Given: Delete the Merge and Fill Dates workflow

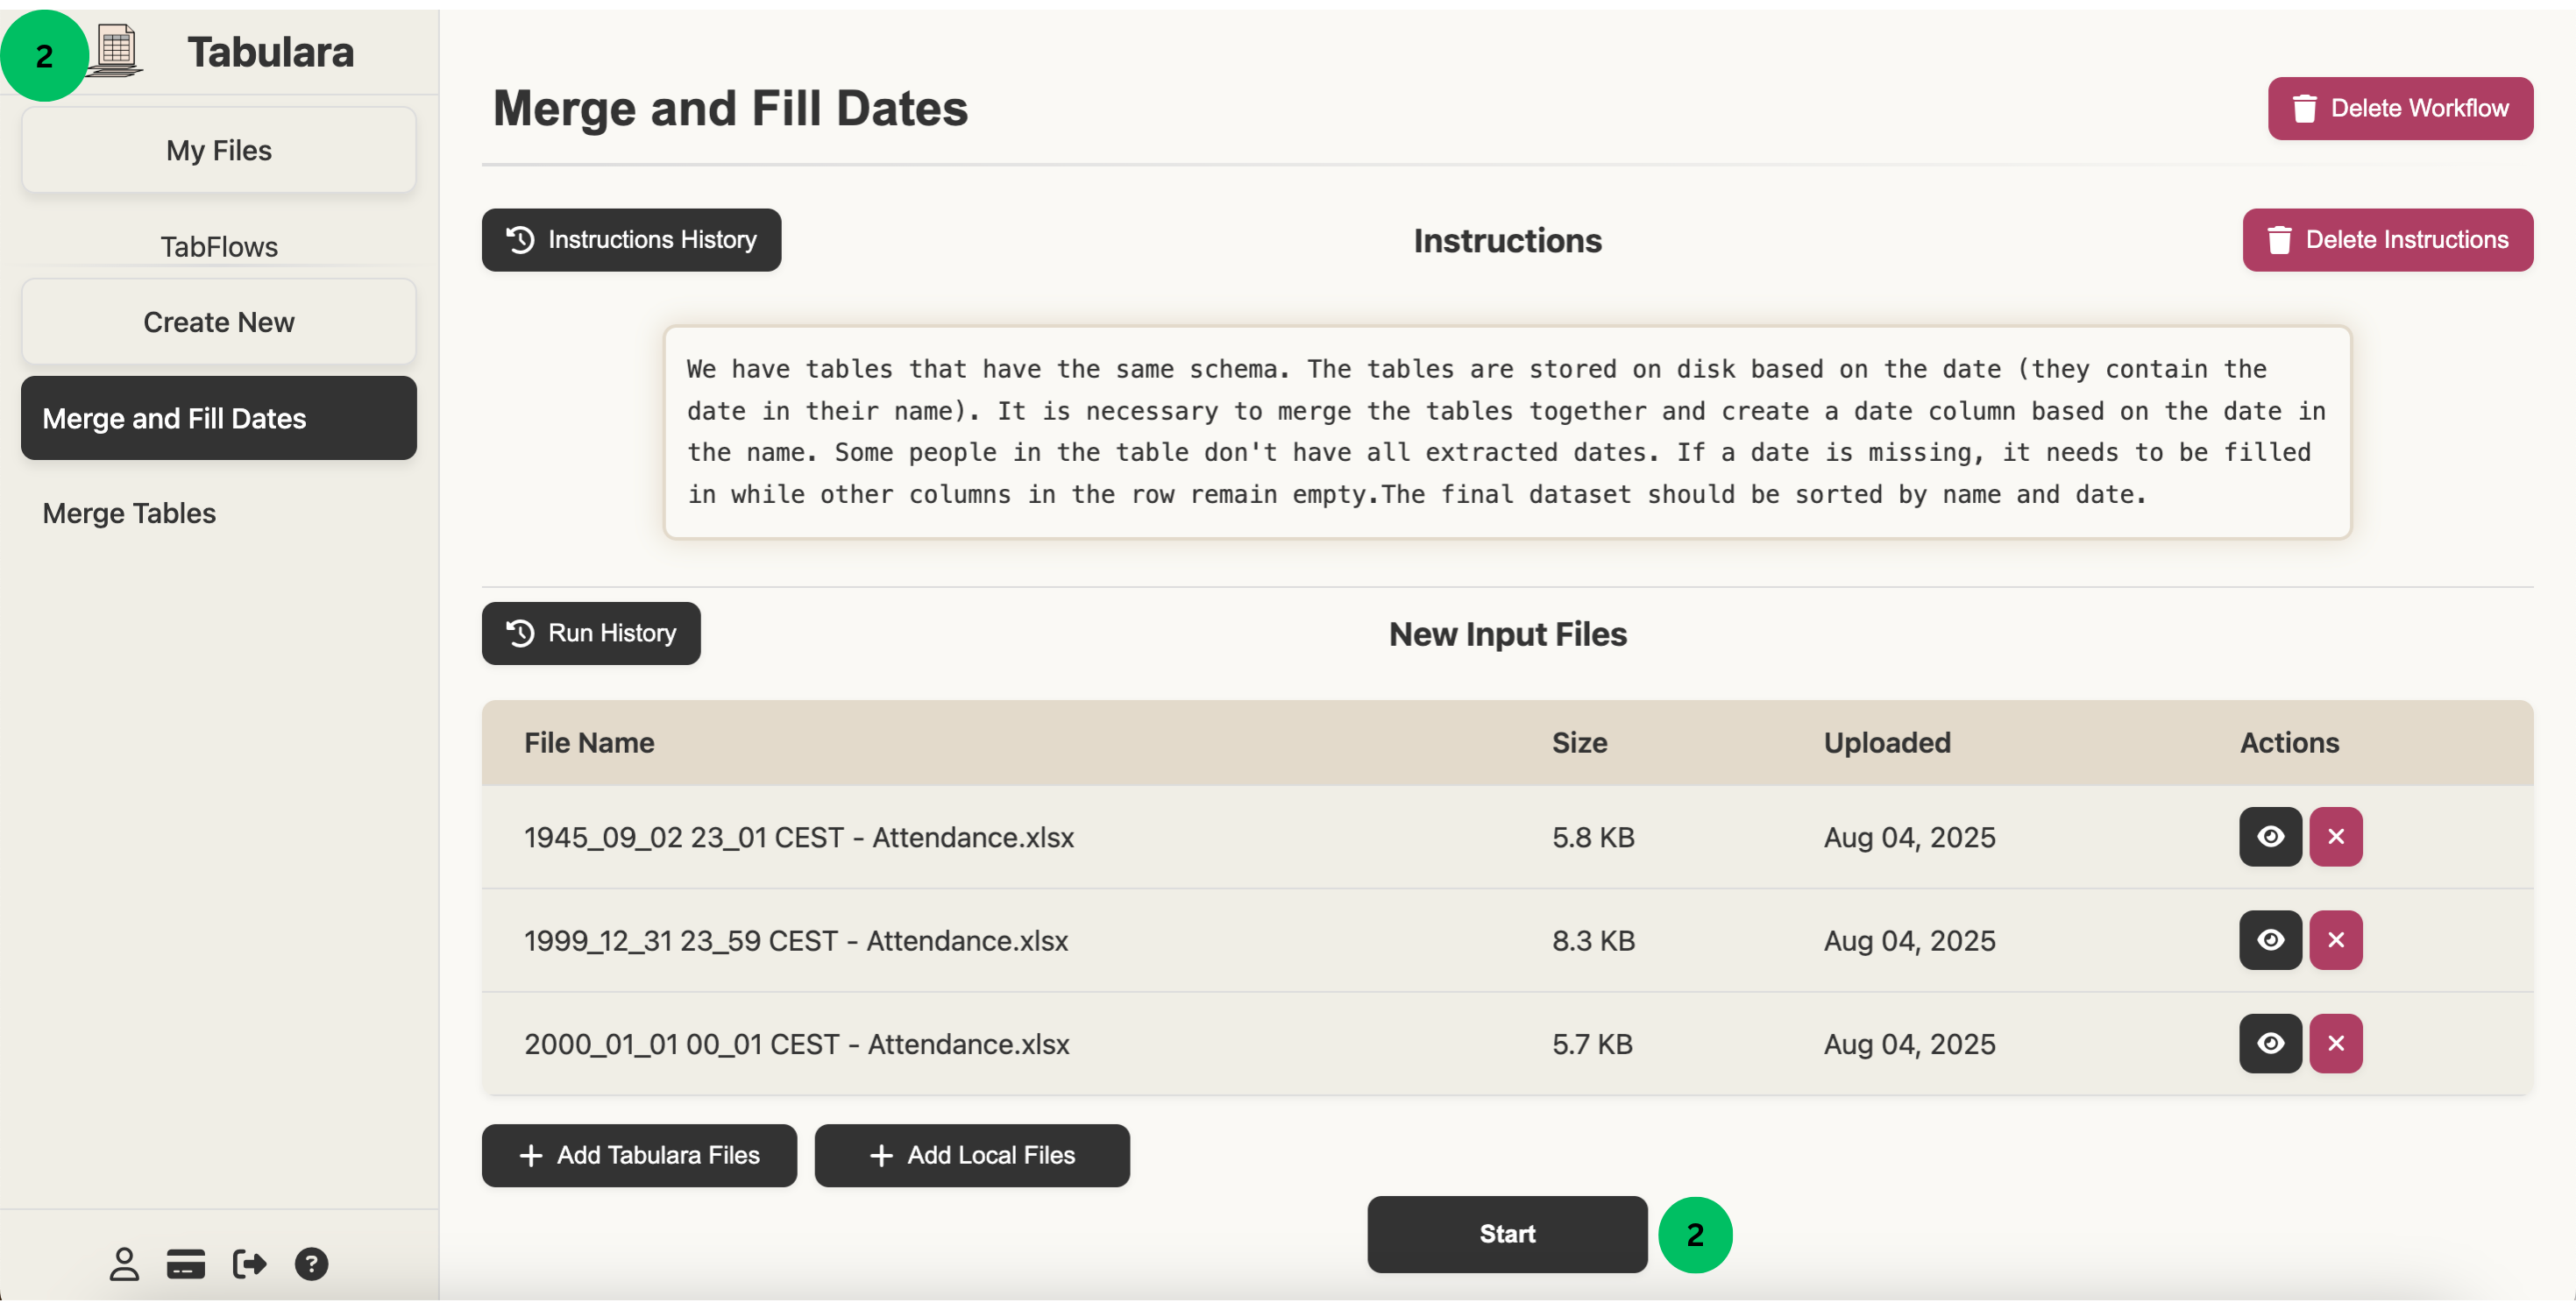Looking at the screenshot, I should click(2400, 108).
